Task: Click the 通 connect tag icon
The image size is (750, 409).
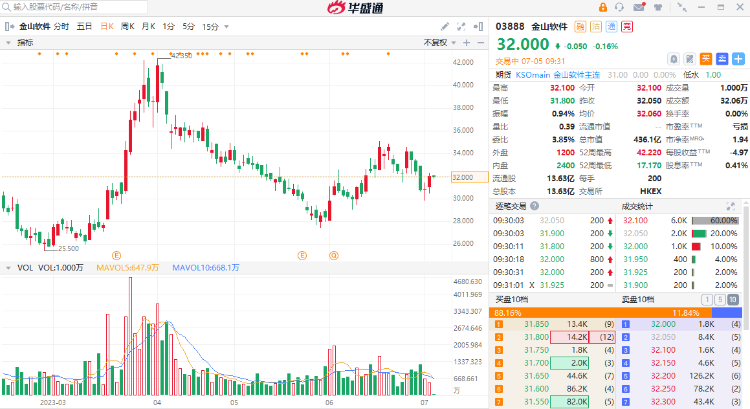Action: [x=611, y=26]
